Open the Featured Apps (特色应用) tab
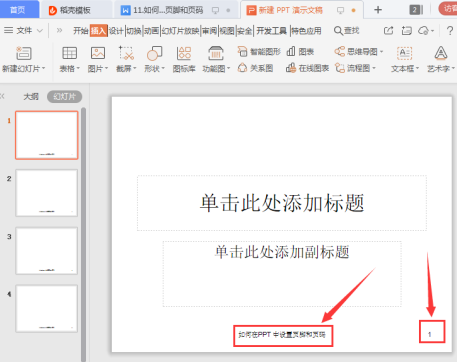This screenshot has width=457, height=362. click(307, 31)
